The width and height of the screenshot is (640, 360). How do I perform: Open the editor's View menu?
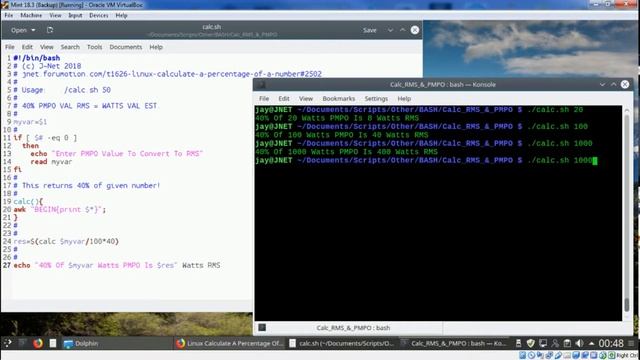pos(47,47)
